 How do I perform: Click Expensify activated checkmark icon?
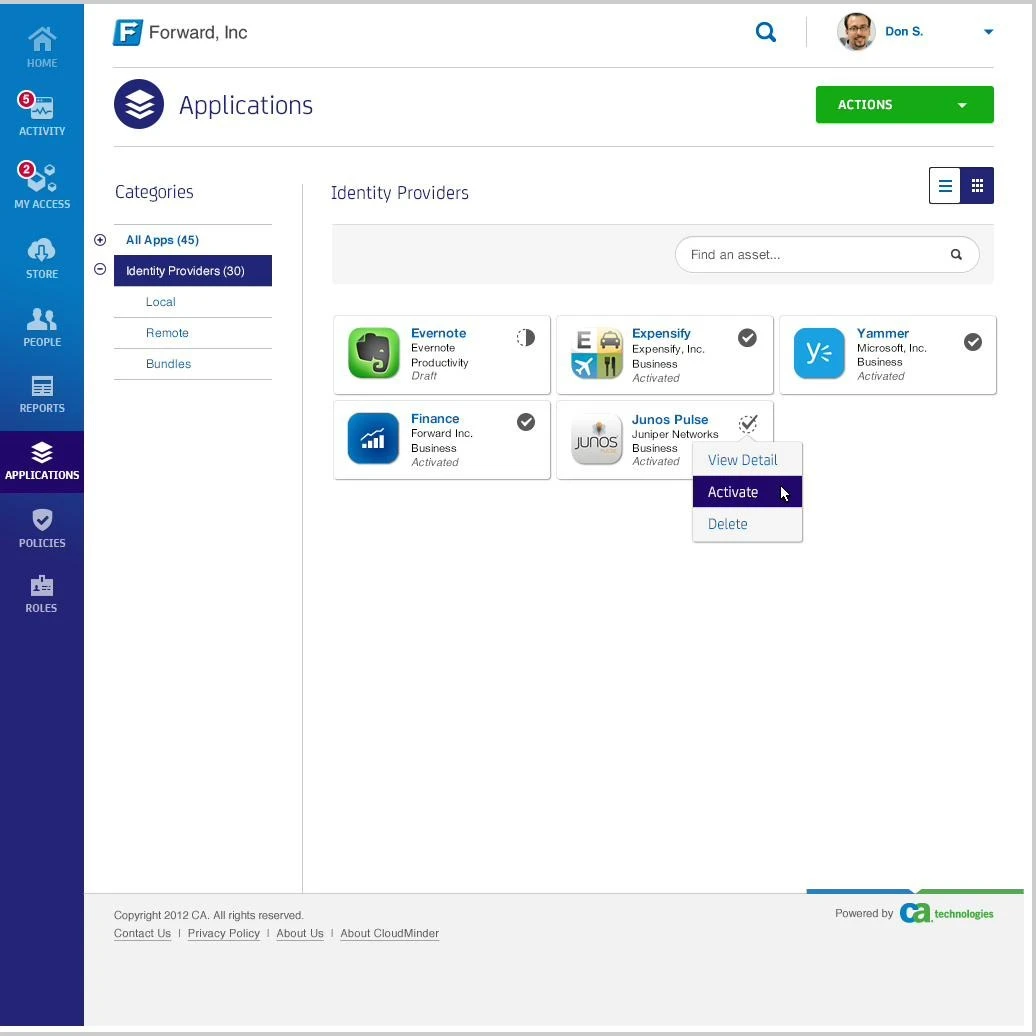747,338
